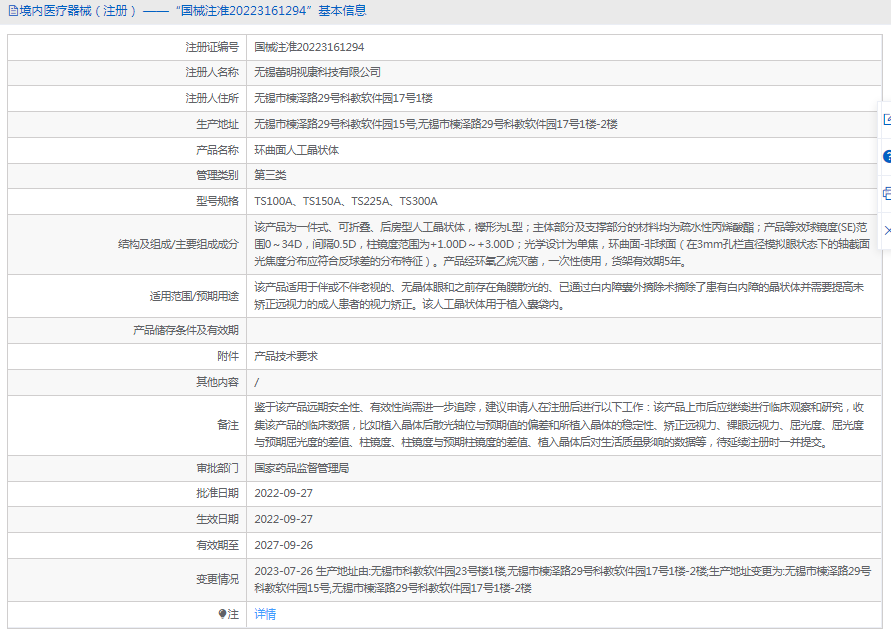Open the 详情 link in the note row
Viewport: 891px width, 633px height.
pyautogui.click(x=265, y=614)
